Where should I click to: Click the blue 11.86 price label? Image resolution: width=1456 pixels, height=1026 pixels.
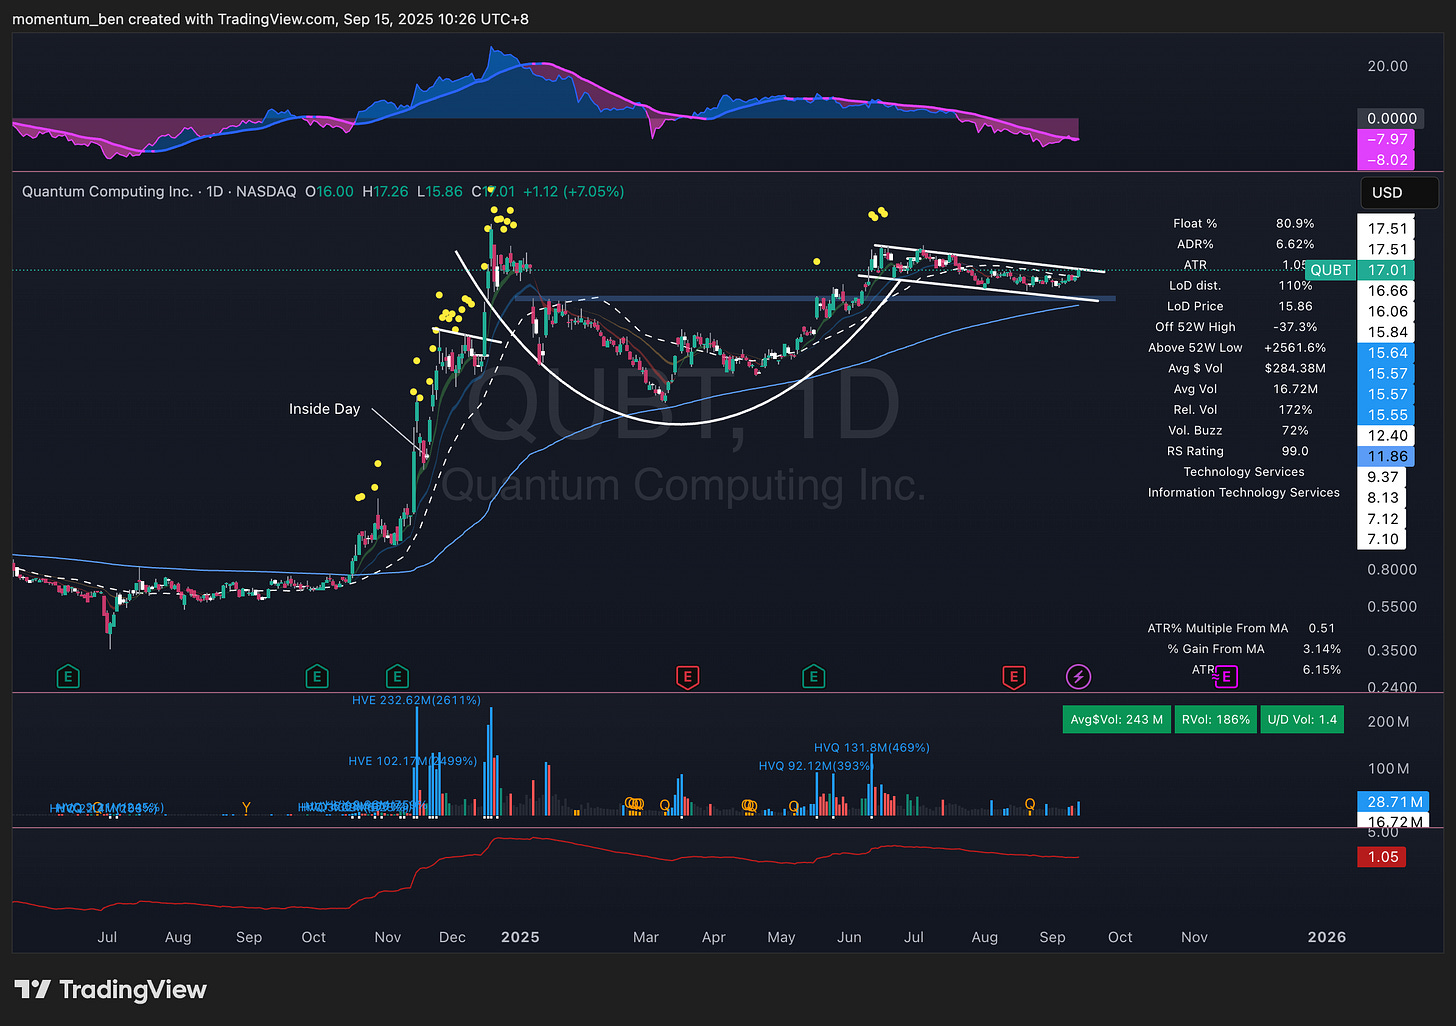[1386, 456]
